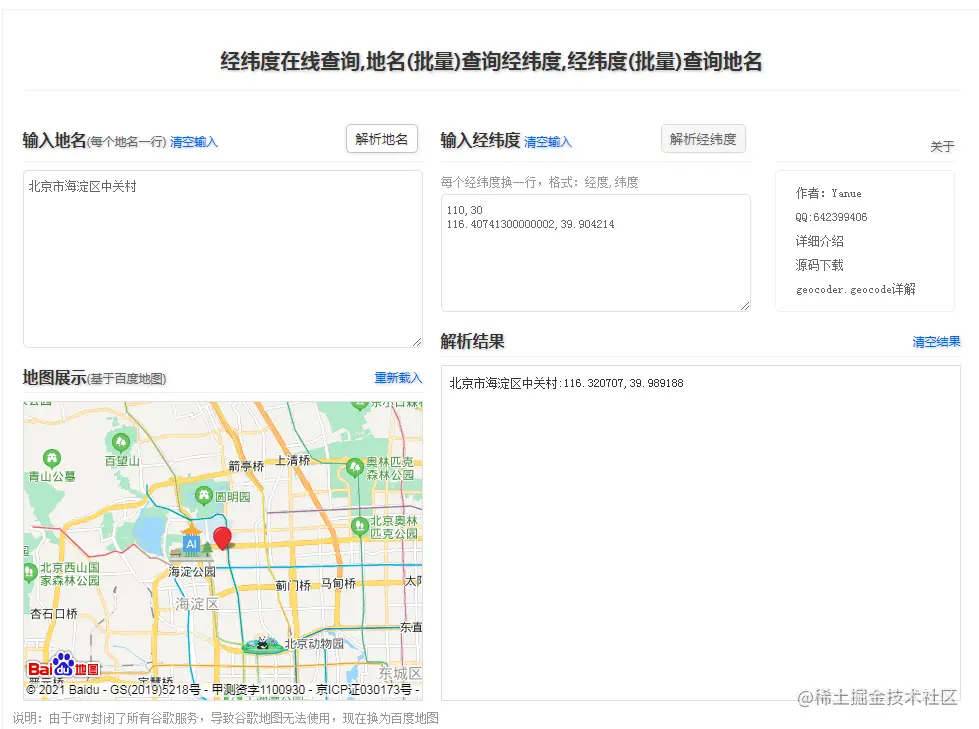Click inside the 解析结果 output box
Image resolution: width=979 pixels, height=729 pixels.
point(701,533)
